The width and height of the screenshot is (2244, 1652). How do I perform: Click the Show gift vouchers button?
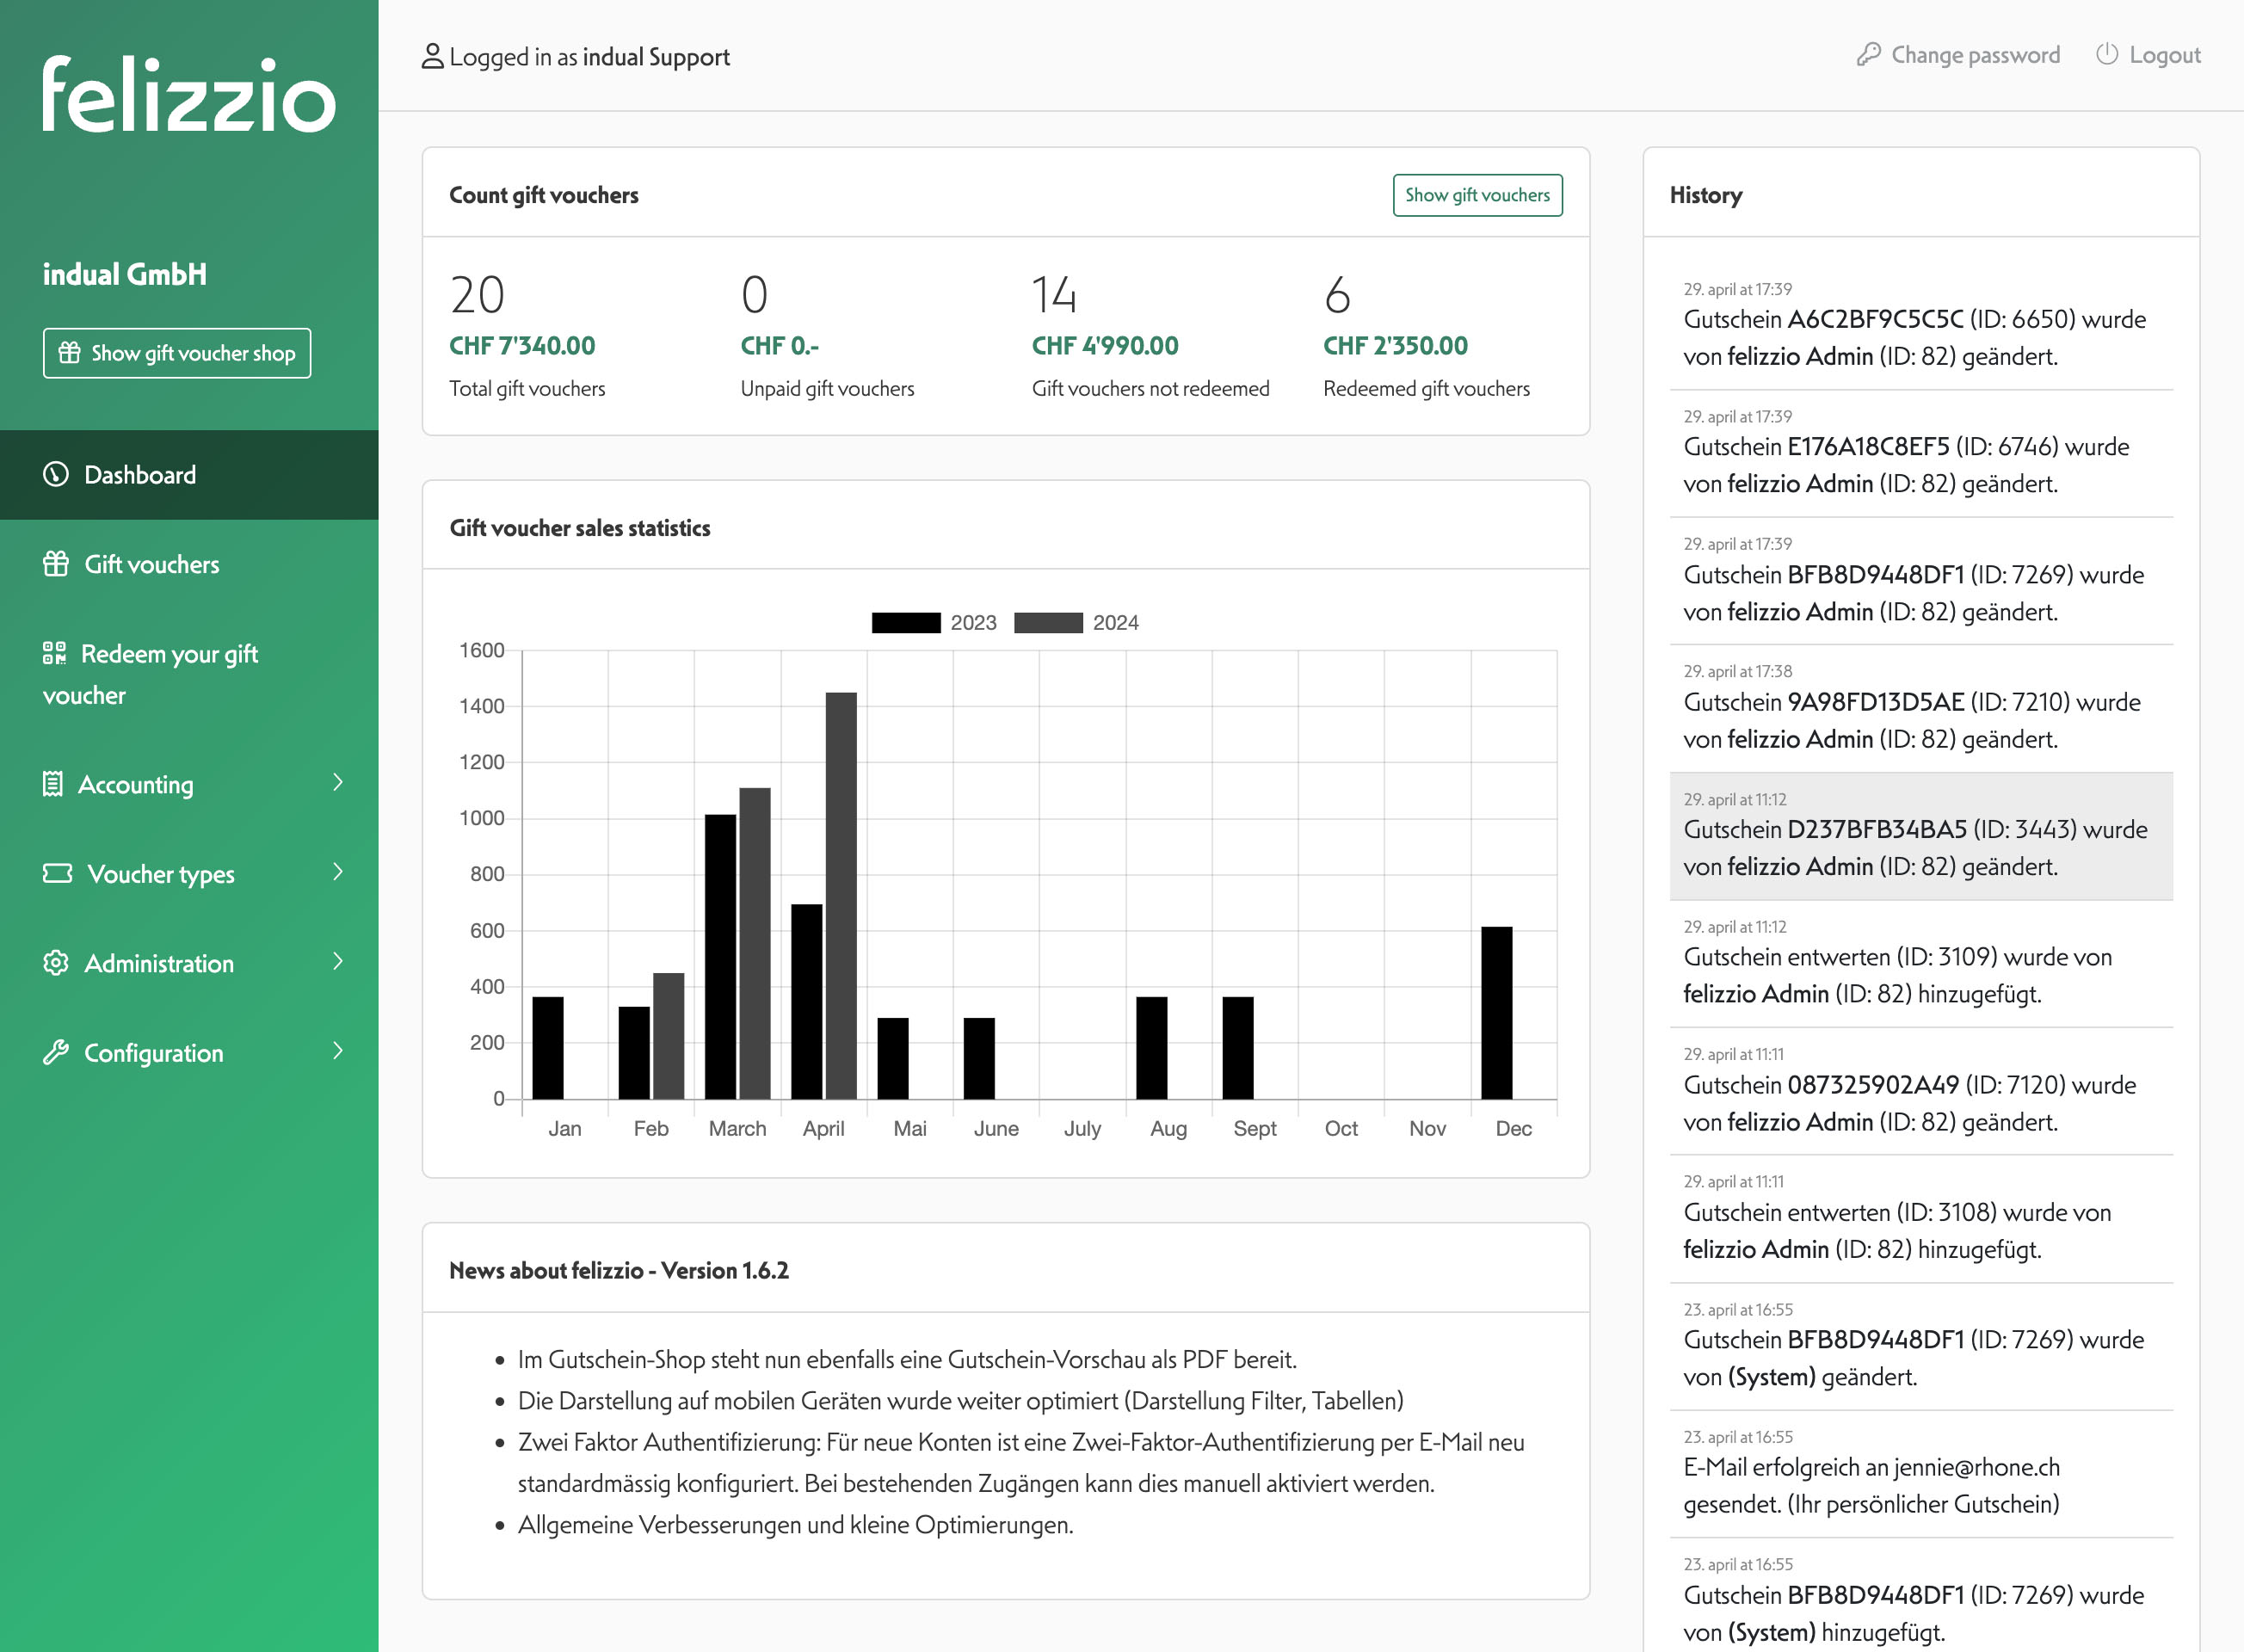pos(1478,195)
